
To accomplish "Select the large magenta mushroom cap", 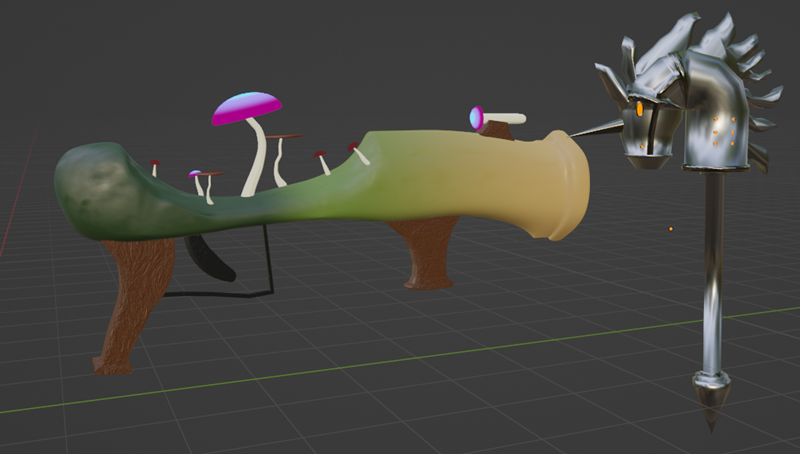I will 247,108.
